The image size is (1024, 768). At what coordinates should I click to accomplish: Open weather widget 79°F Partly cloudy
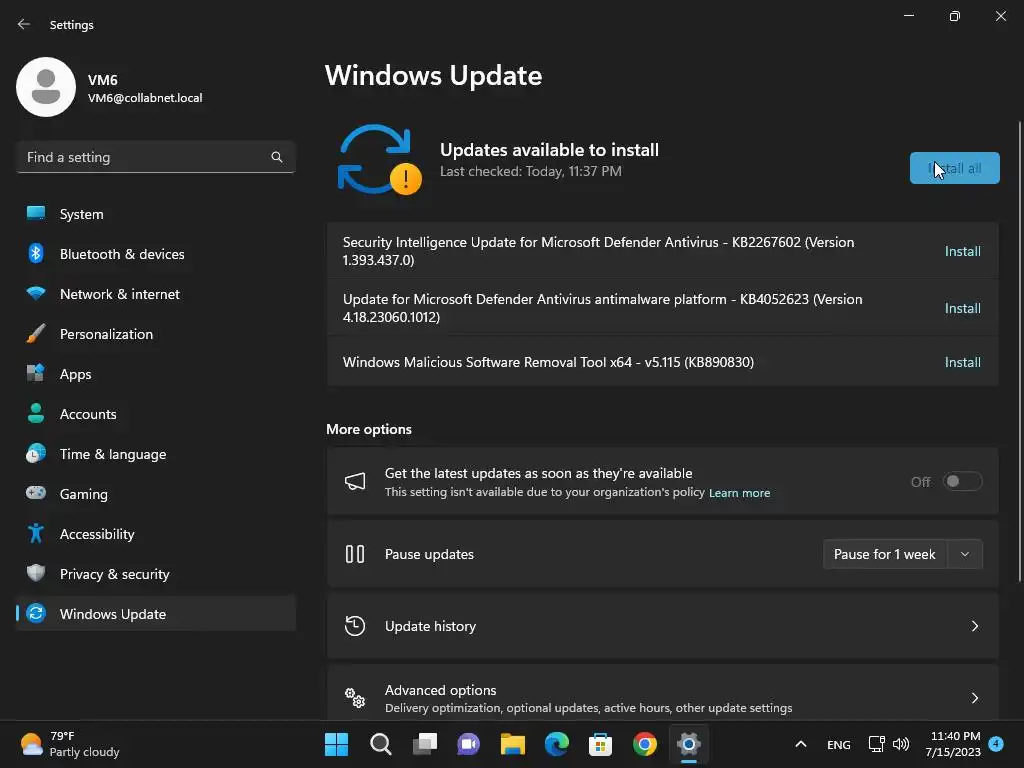69,744
